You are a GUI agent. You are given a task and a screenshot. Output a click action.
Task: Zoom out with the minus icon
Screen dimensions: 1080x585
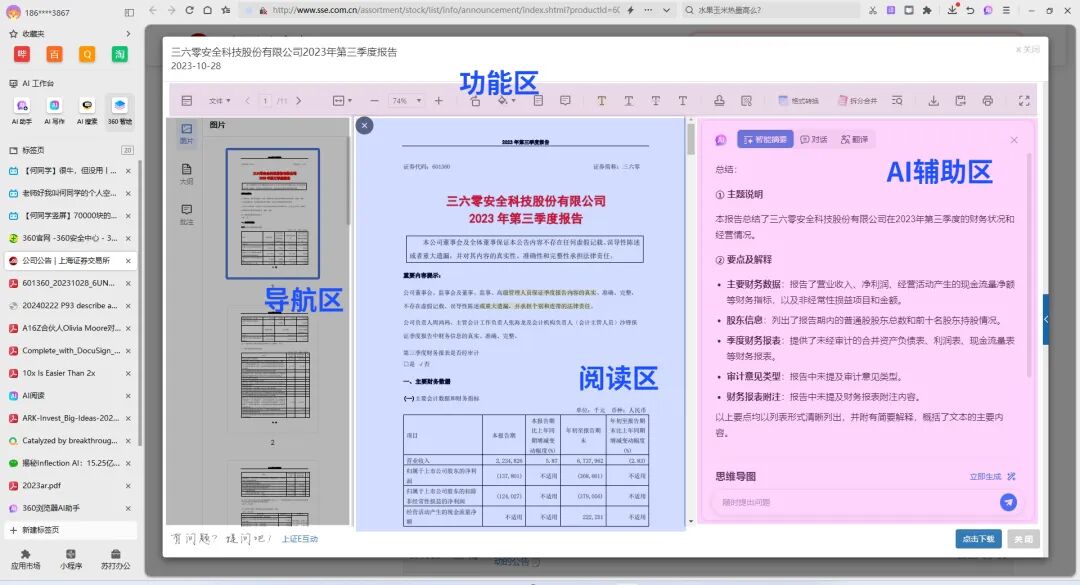tap(374, 101)
